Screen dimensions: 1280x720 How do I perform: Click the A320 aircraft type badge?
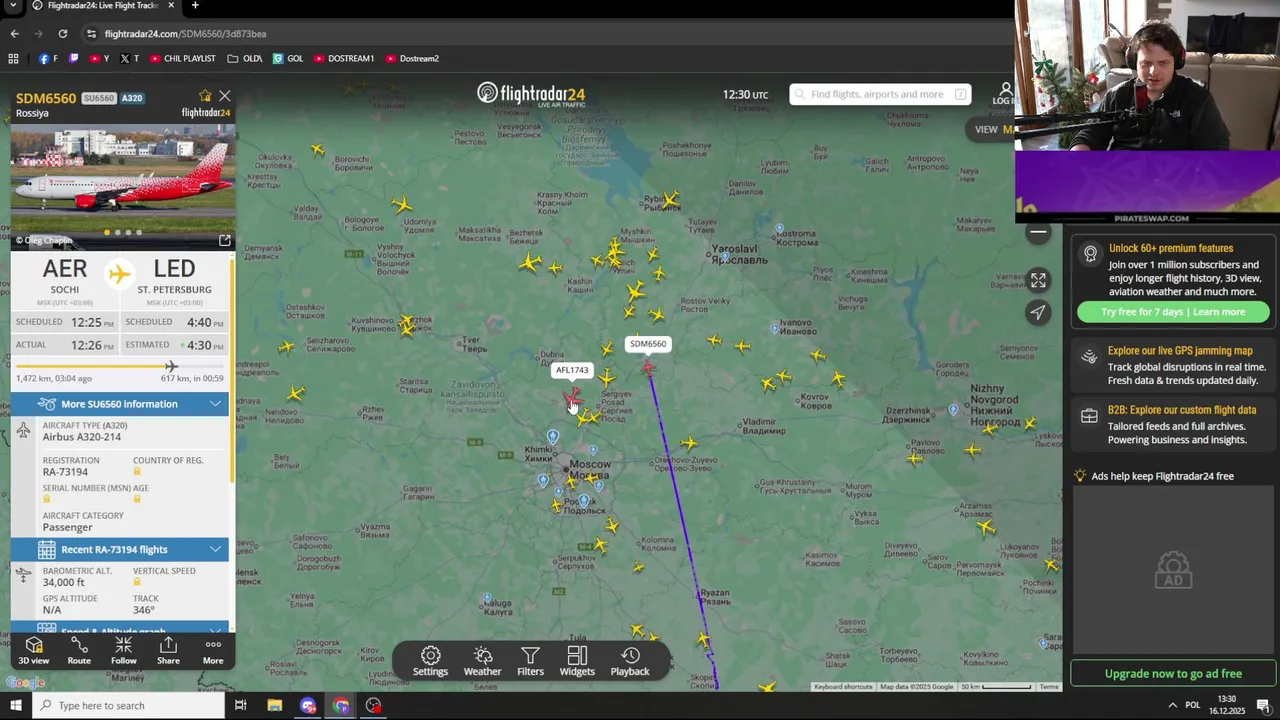coord(132,98)
